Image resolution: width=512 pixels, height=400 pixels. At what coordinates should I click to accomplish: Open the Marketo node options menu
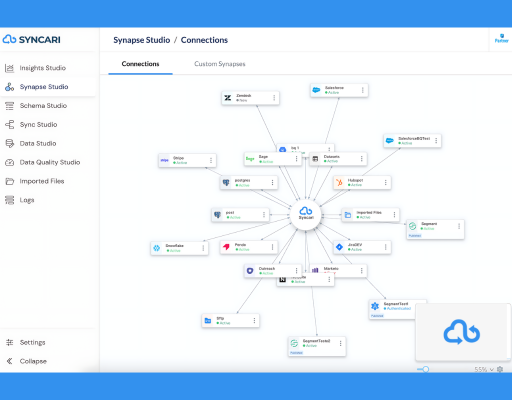pos(362,270)
